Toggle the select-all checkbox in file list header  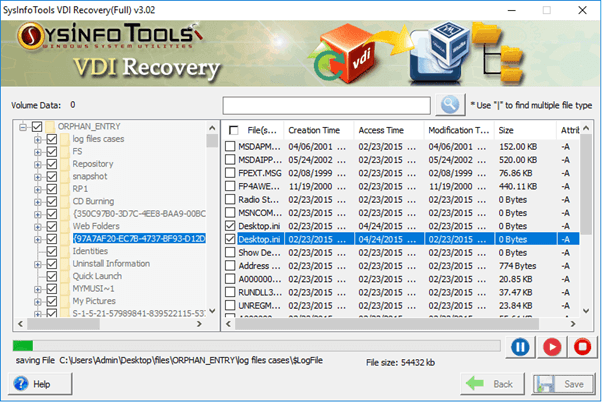[x=233, y=130]
